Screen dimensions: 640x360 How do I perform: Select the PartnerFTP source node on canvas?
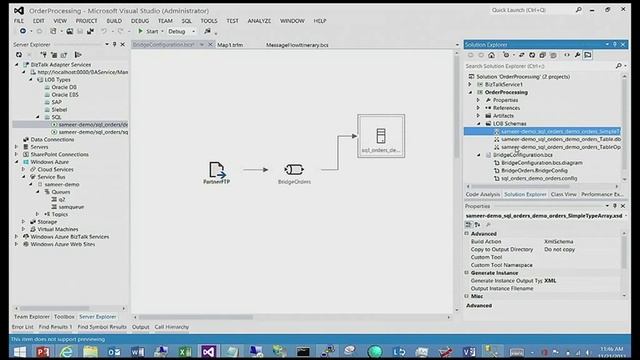click(x=217, y=173)
